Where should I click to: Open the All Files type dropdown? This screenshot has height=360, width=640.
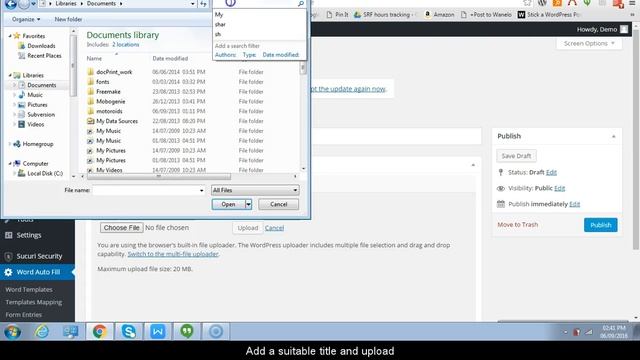(x=255, y=190)
